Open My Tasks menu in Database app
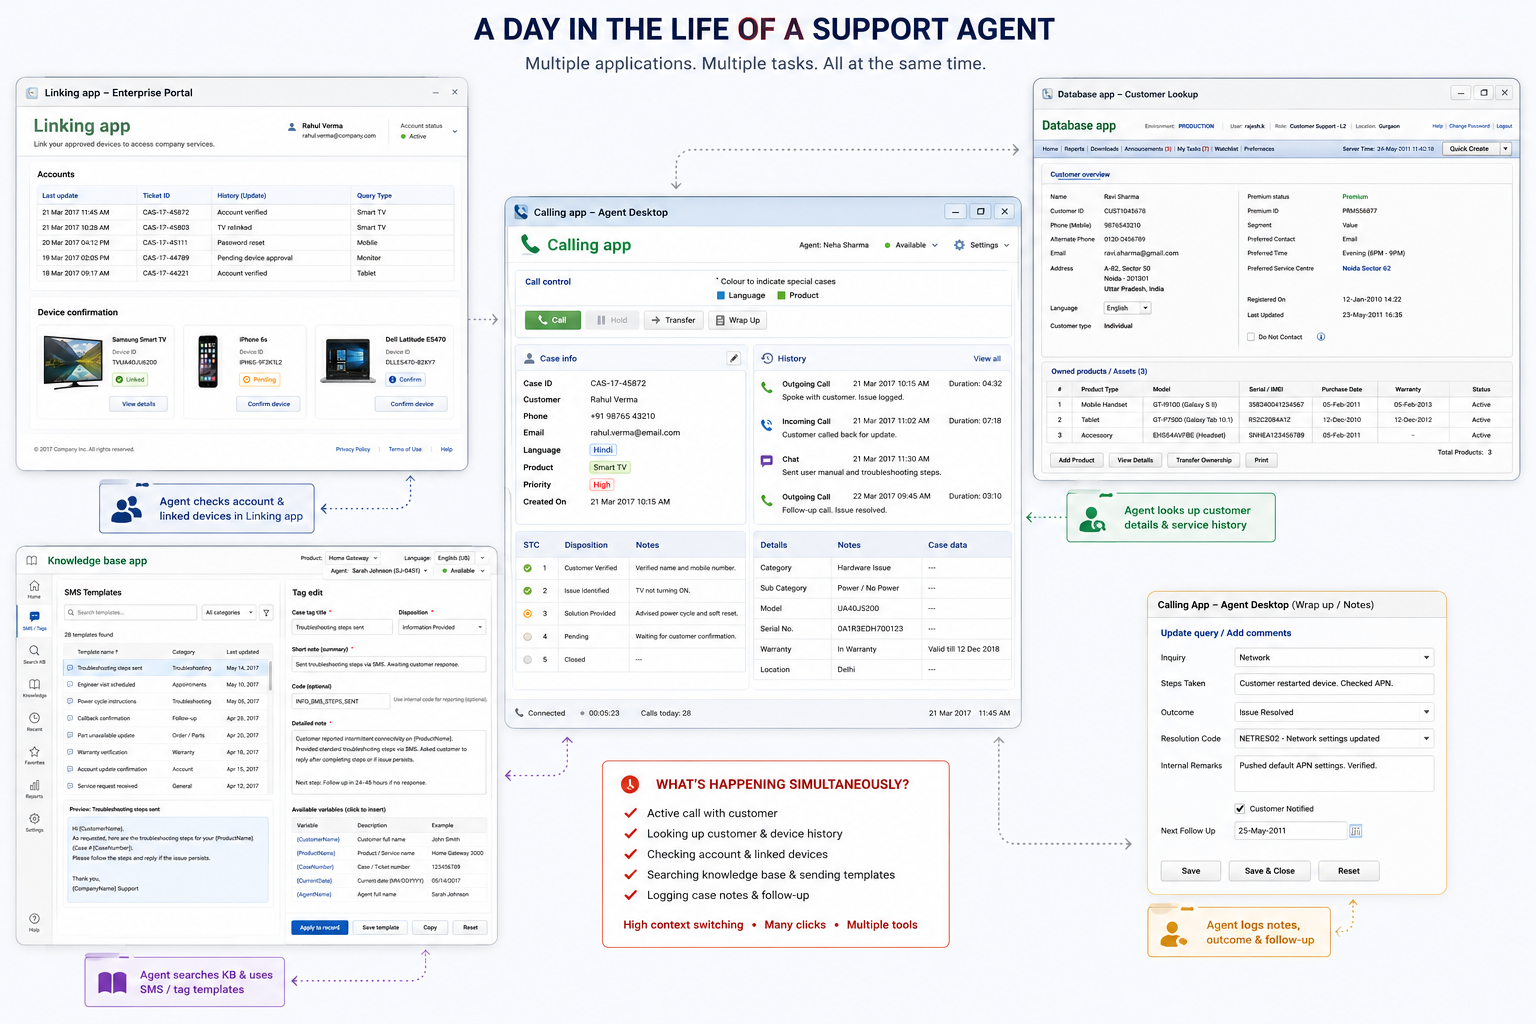Screen dimensions: 1536x1024 tap(1193, 149)
